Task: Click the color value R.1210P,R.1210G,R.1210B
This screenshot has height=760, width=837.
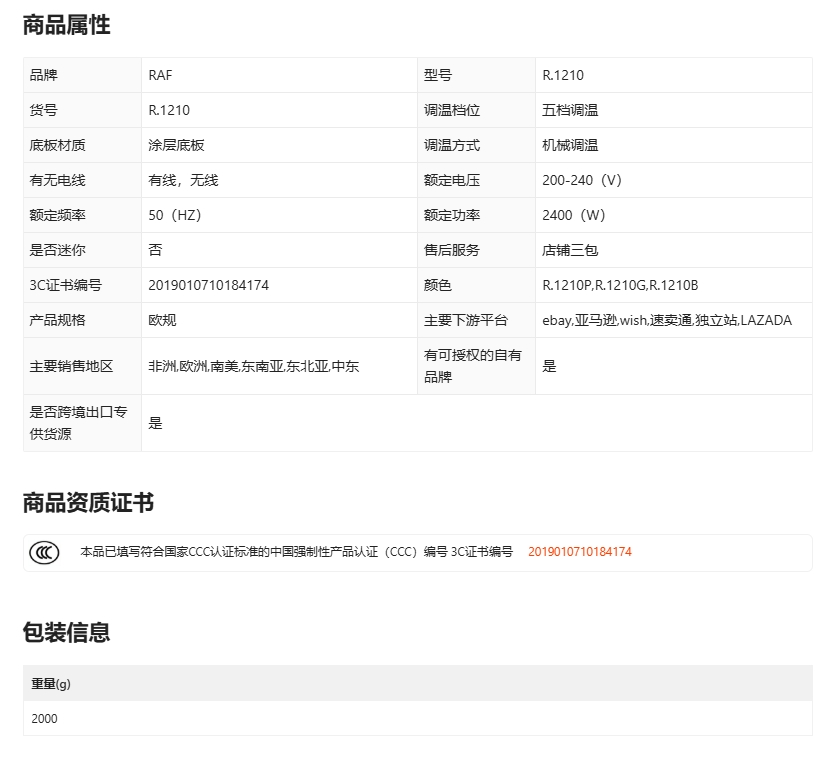Action: click(x=620, y=285)
